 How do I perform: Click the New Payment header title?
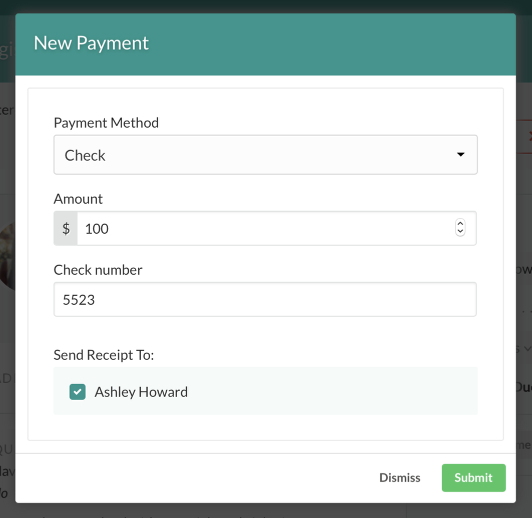pos(91,43)
